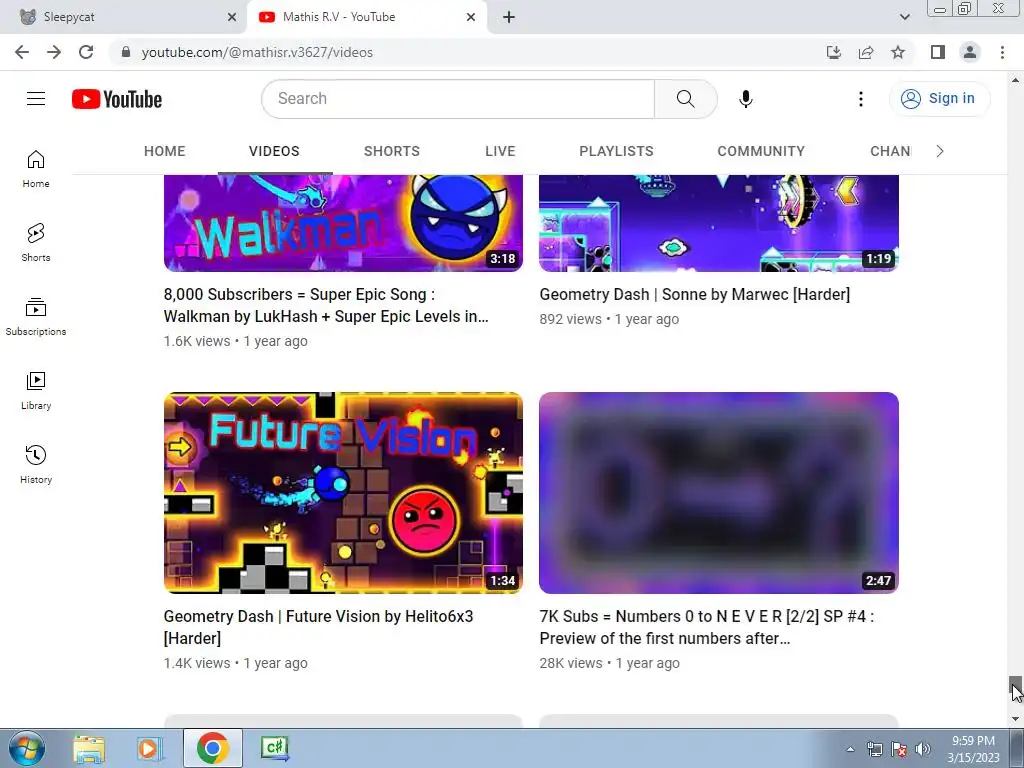Viewport: 1024px width, 768px height.
Task: Open Home in the sidebar
Action: pos(36,168)
